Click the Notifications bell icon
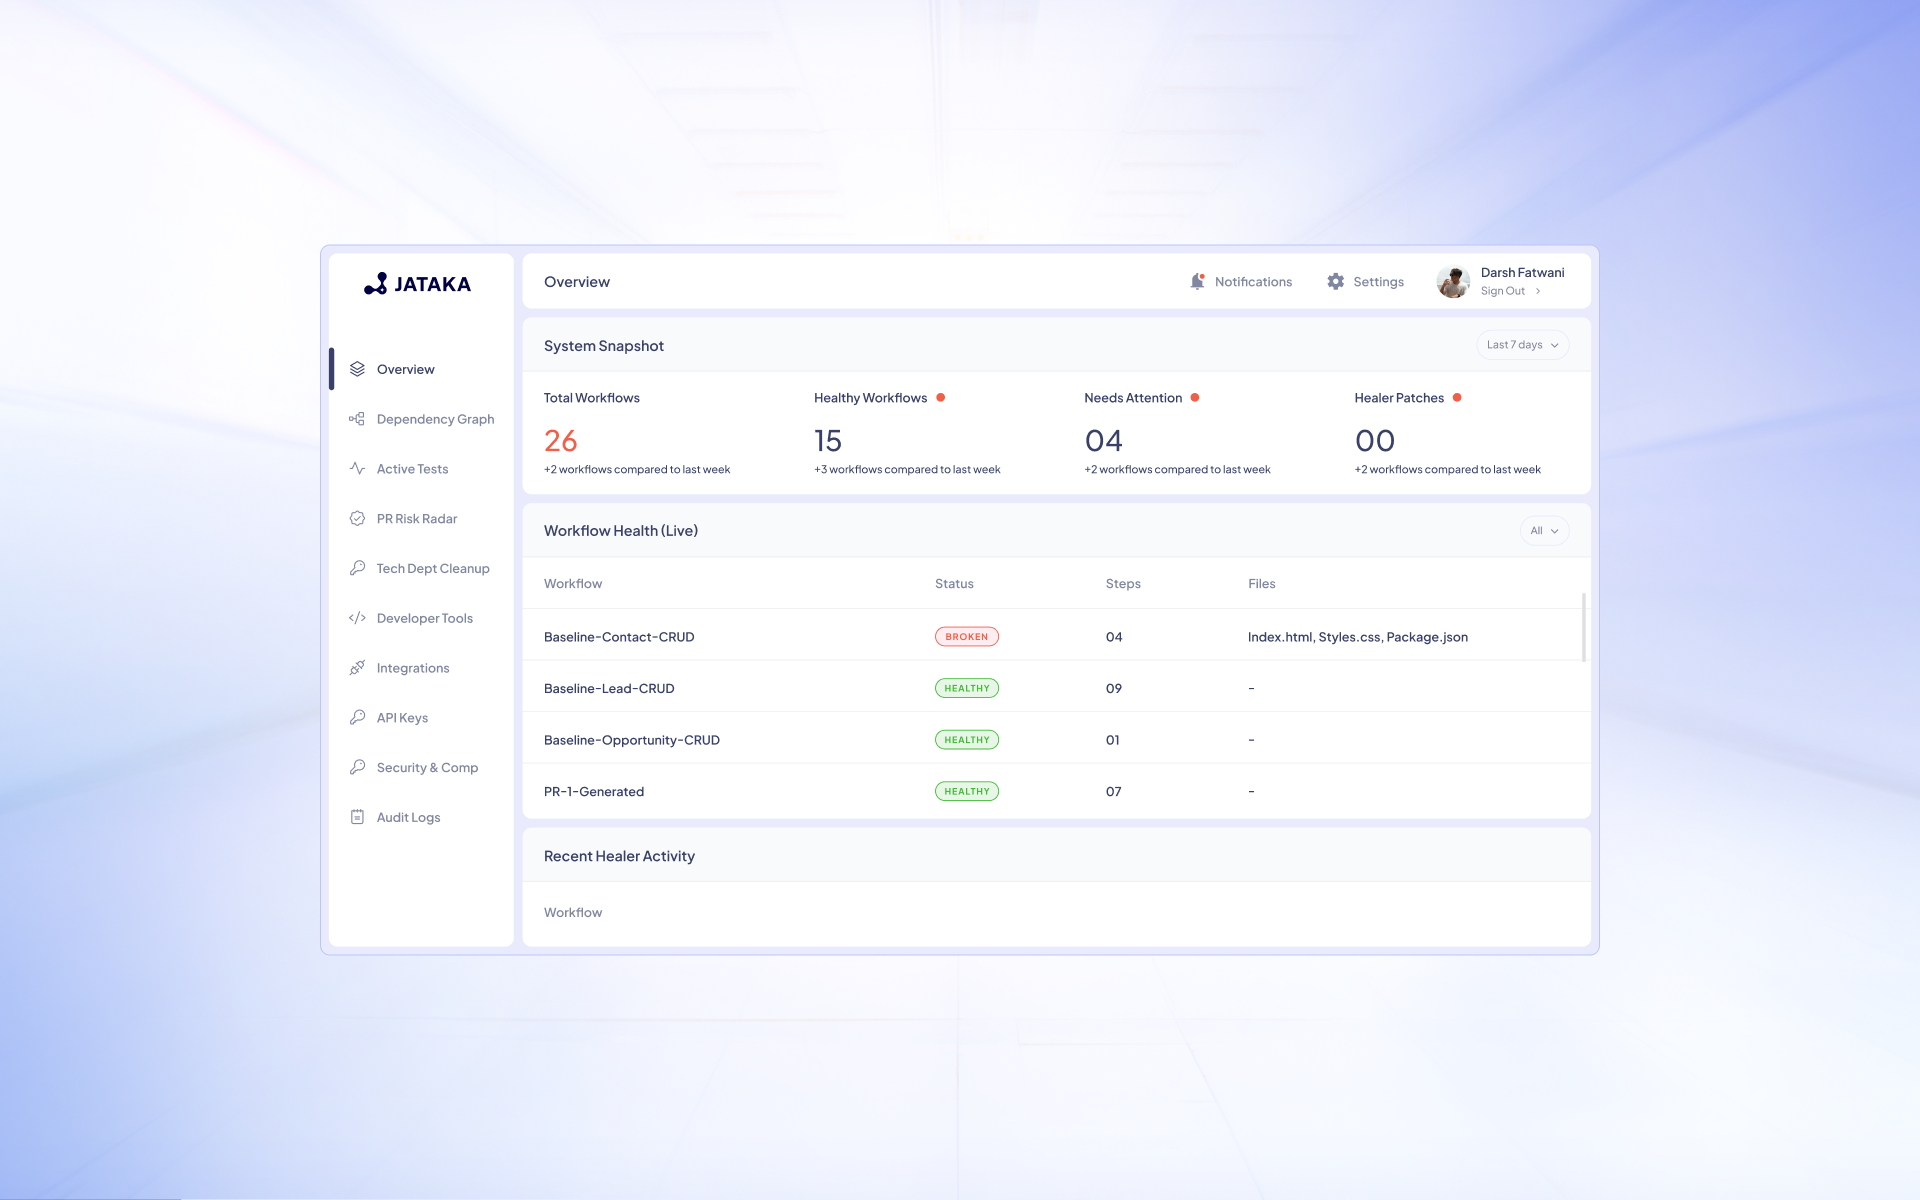The width and height of the screenshot is (1920, 1200). point(1197,282)
